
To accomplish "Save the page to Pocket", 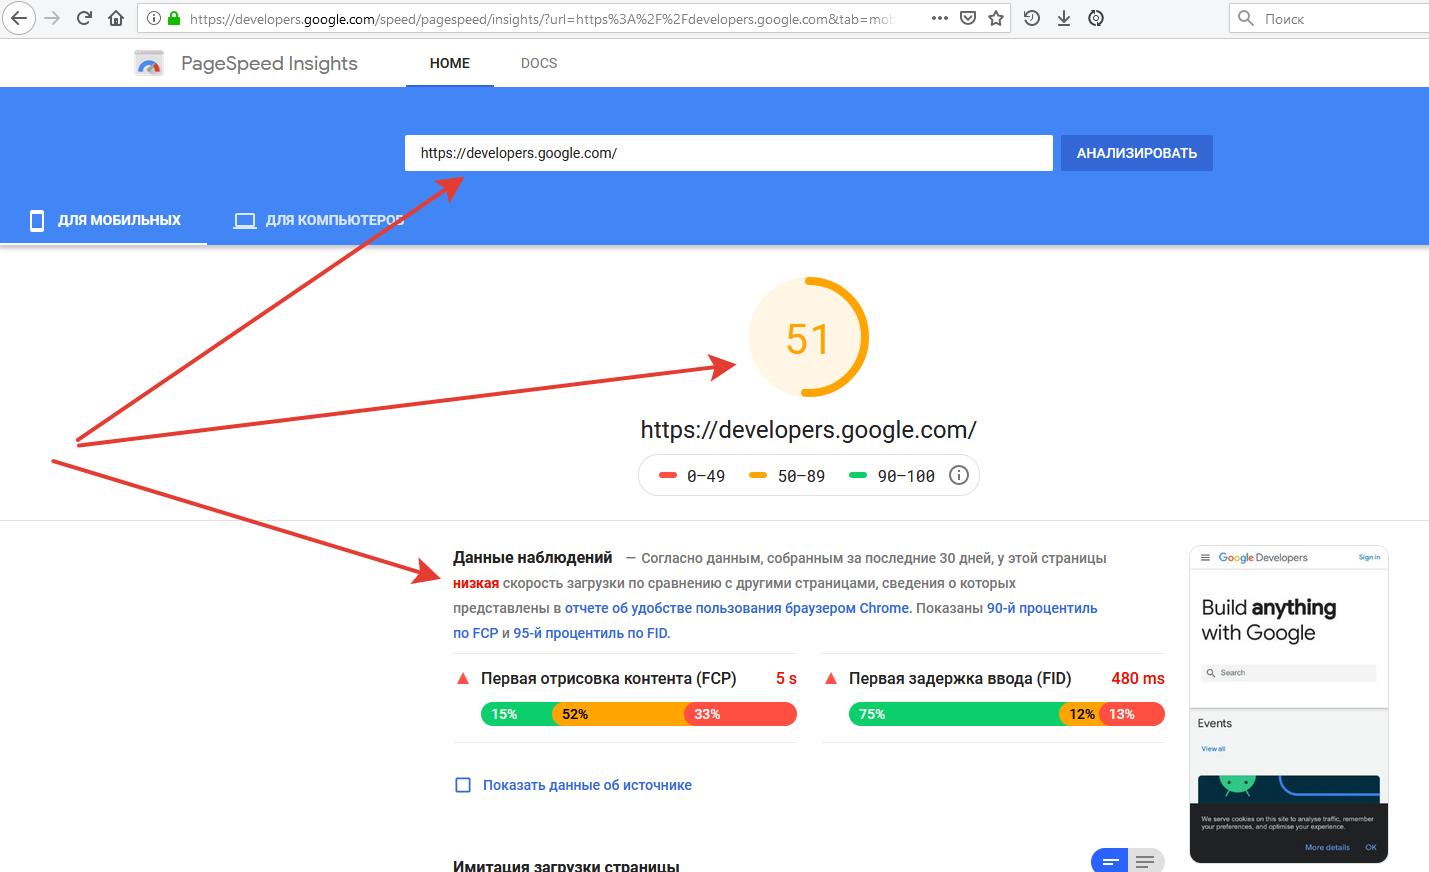I will pos(967,18).
